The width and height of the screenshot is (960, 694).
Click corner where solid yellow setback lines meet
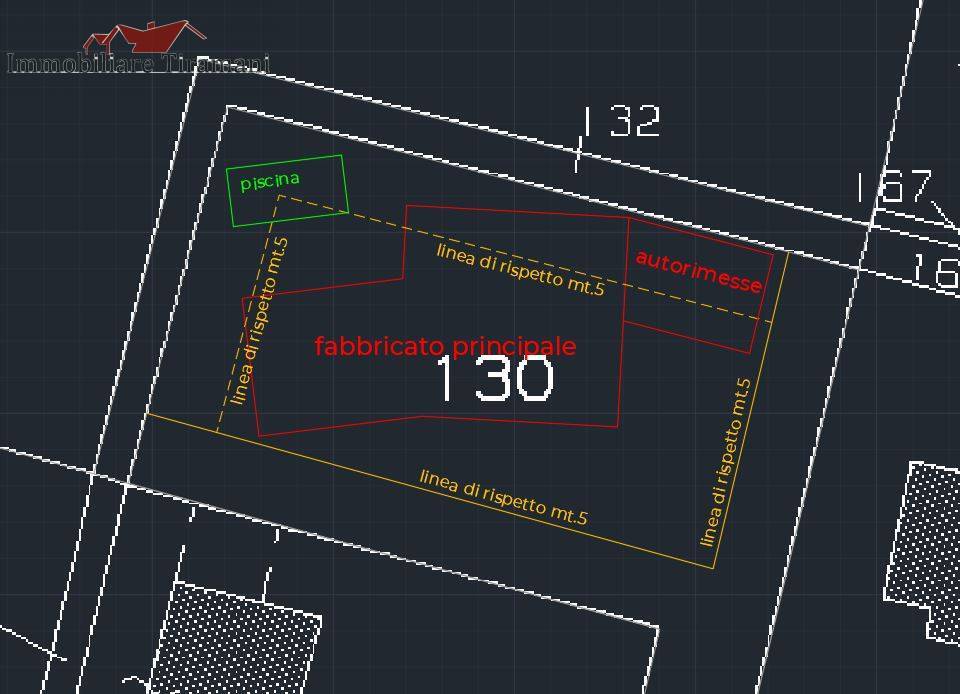(x=713, y=568)
